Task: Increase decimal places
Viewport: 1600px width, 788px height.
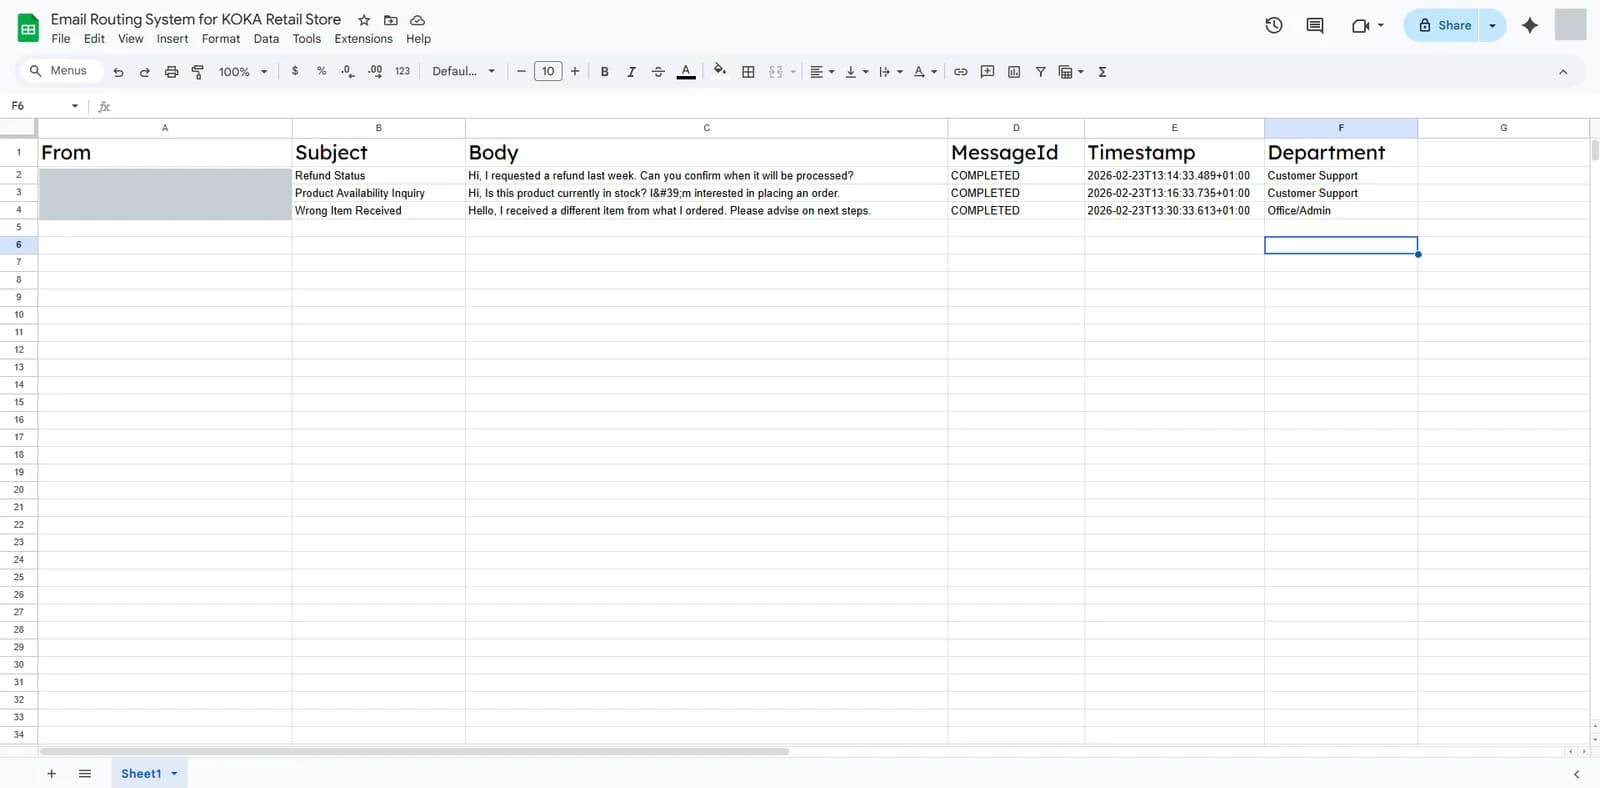Action: pyautogui.click(x=375, y=71)
